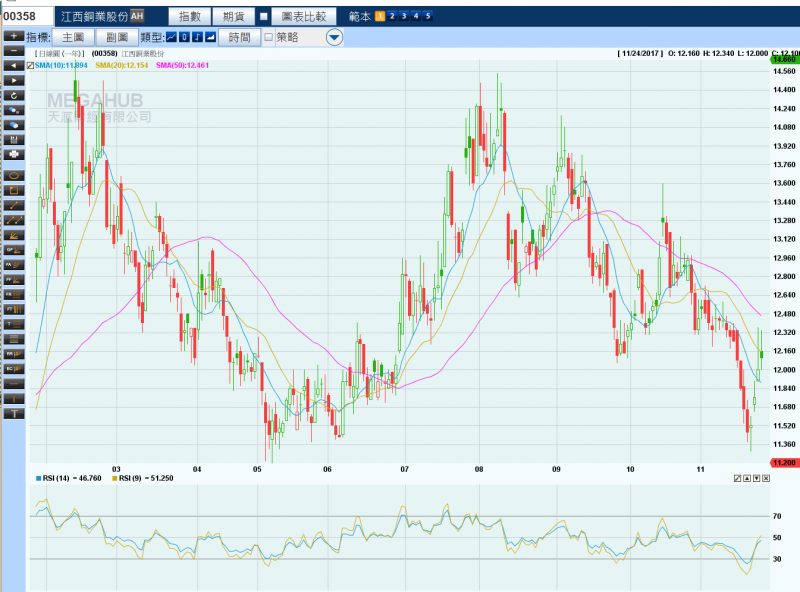Open the 時間 period selector

pyautogui.click(x=240, y=37)
